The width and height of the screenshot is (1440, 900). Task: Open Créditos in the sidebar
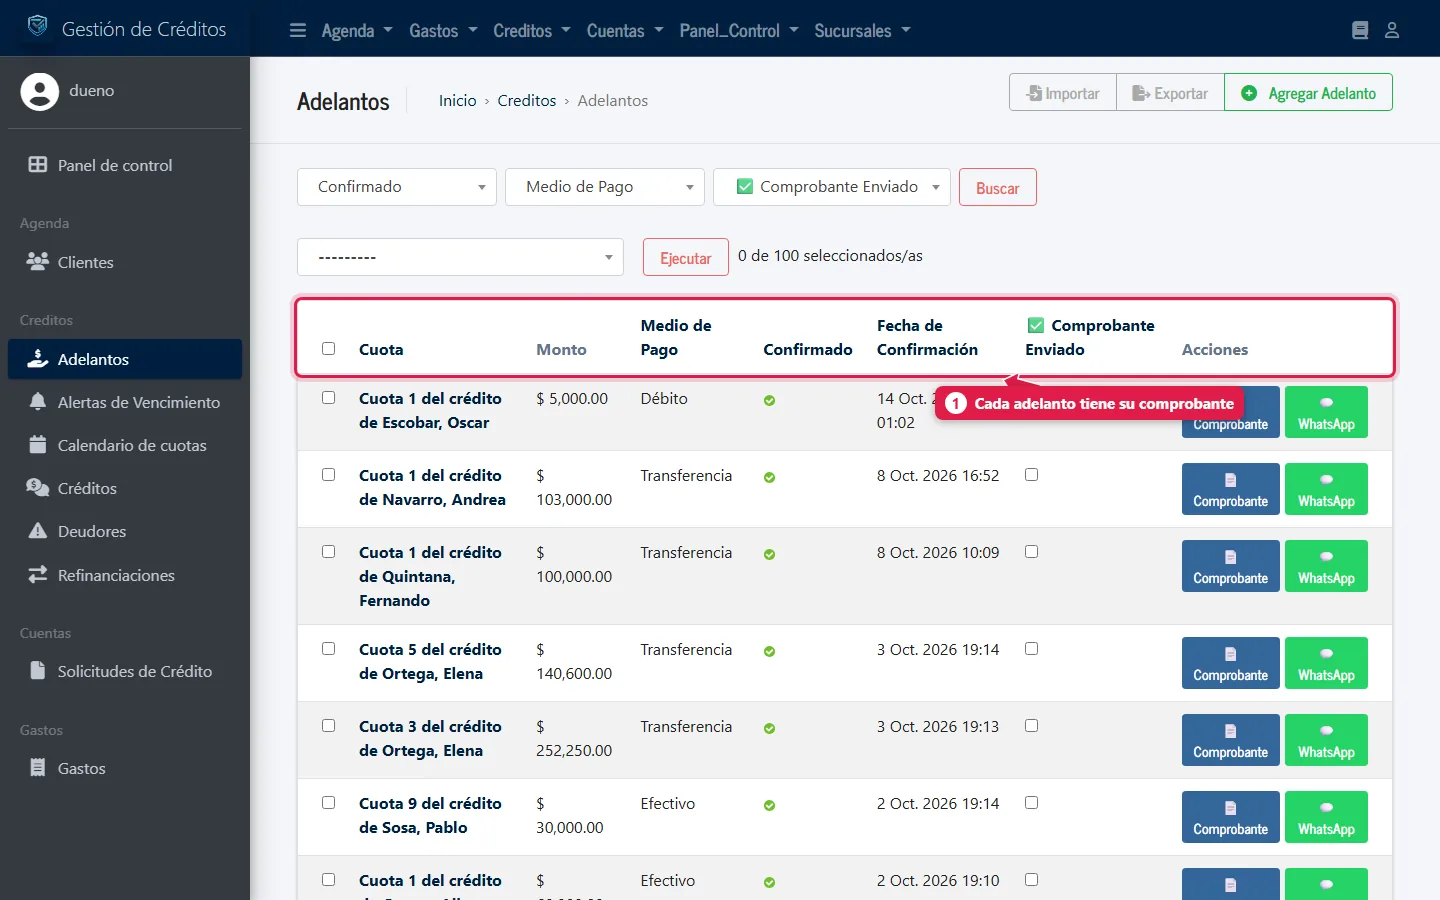(x=125, y=488)
